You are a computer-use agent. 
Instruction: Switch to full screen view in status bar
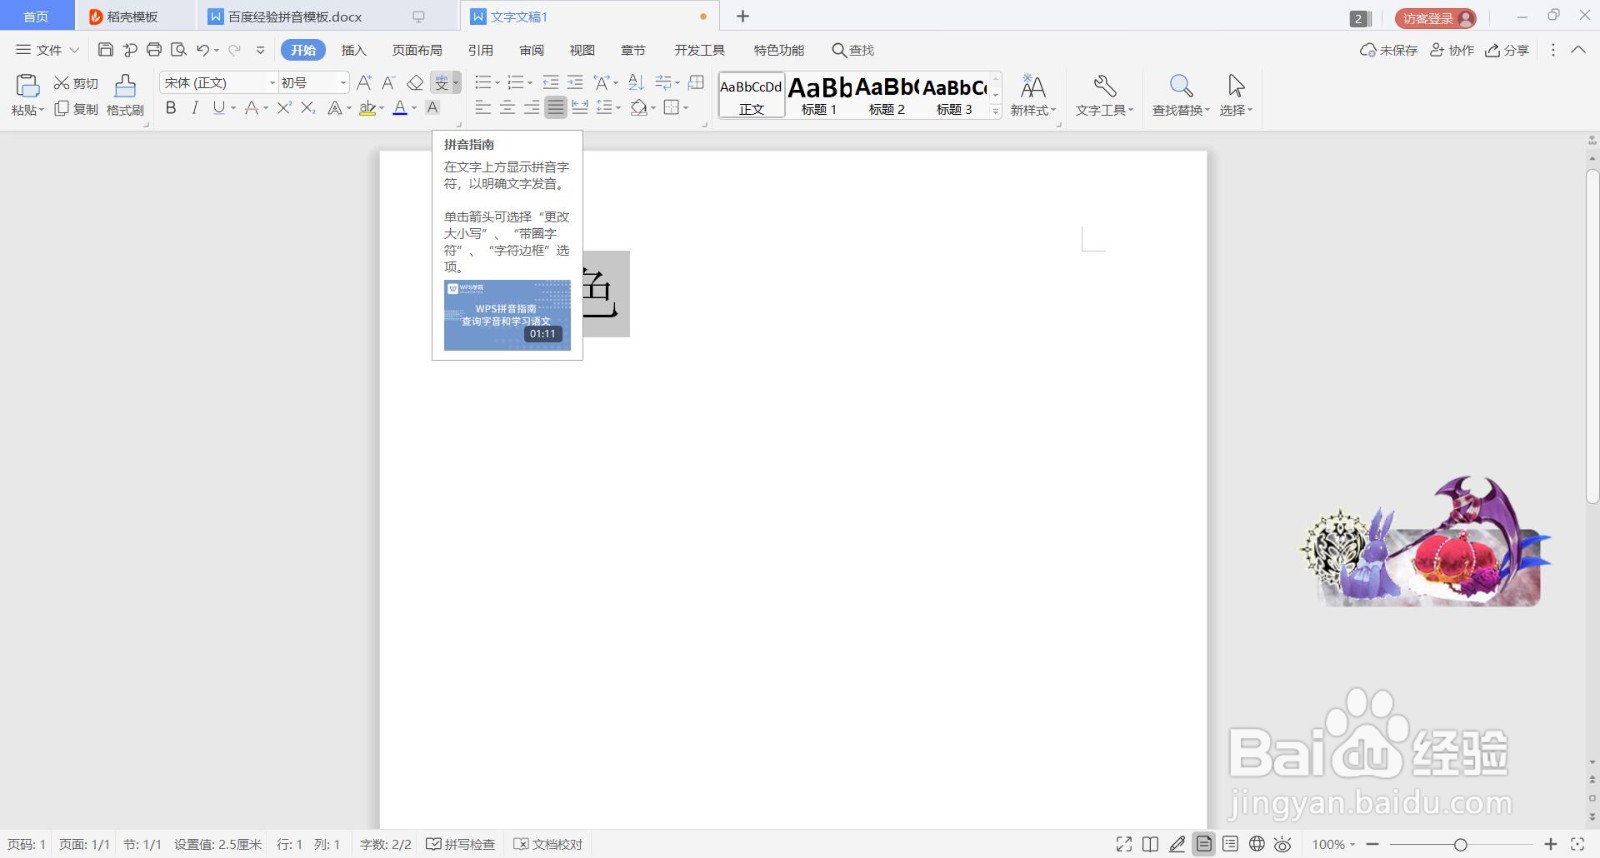(1124, 844)
